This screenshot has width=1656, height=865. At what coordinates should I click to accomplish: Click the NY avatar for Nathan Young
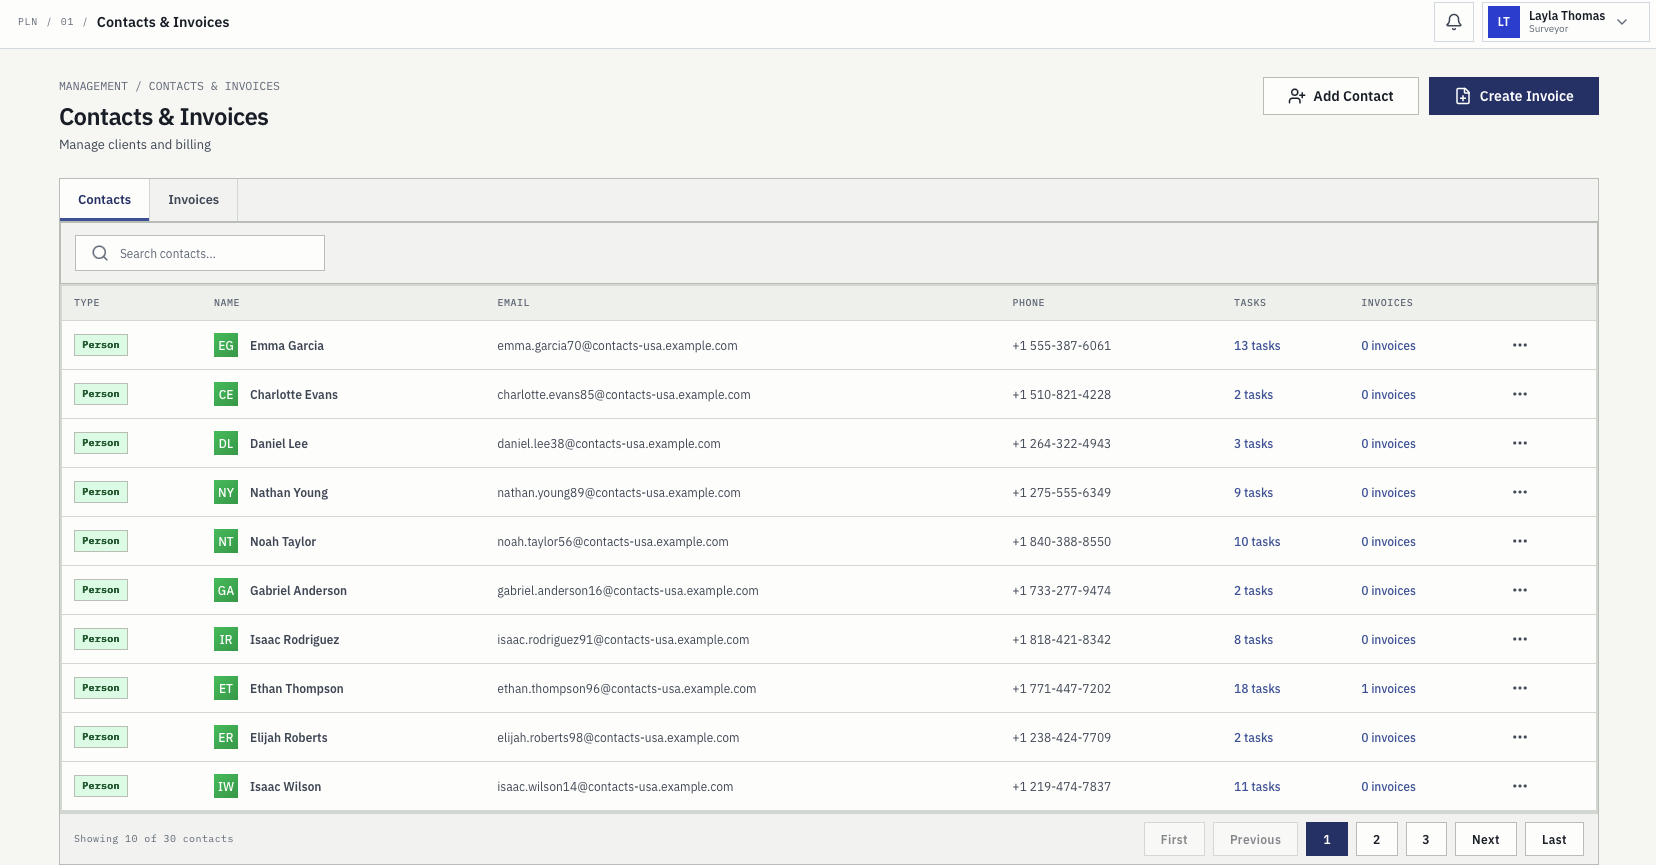[226, 492]
